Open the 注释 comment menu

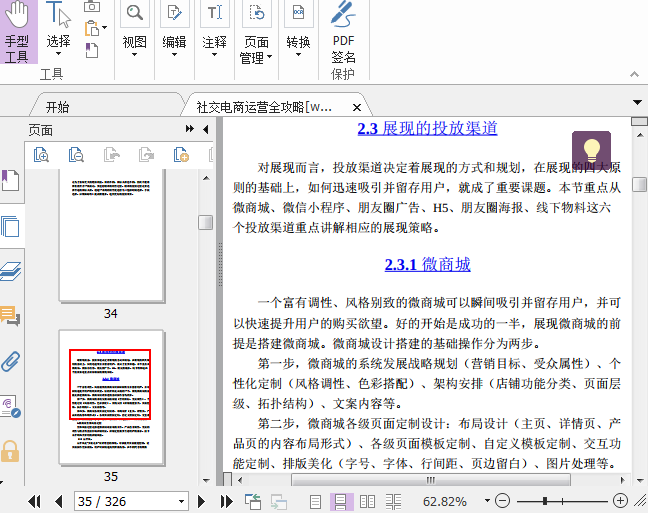[x=214, y=30]
